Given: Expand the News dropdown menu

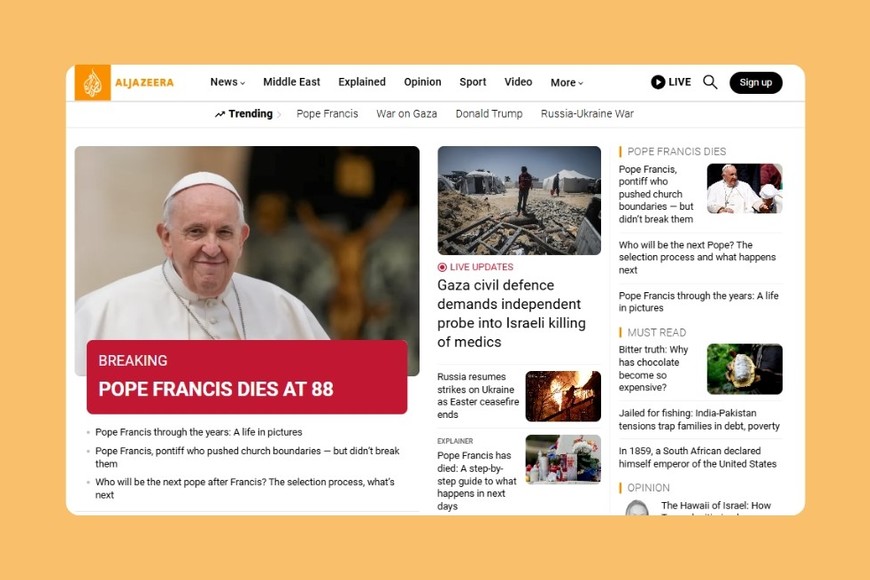Looking at the screenshot, I should point(227,82).
